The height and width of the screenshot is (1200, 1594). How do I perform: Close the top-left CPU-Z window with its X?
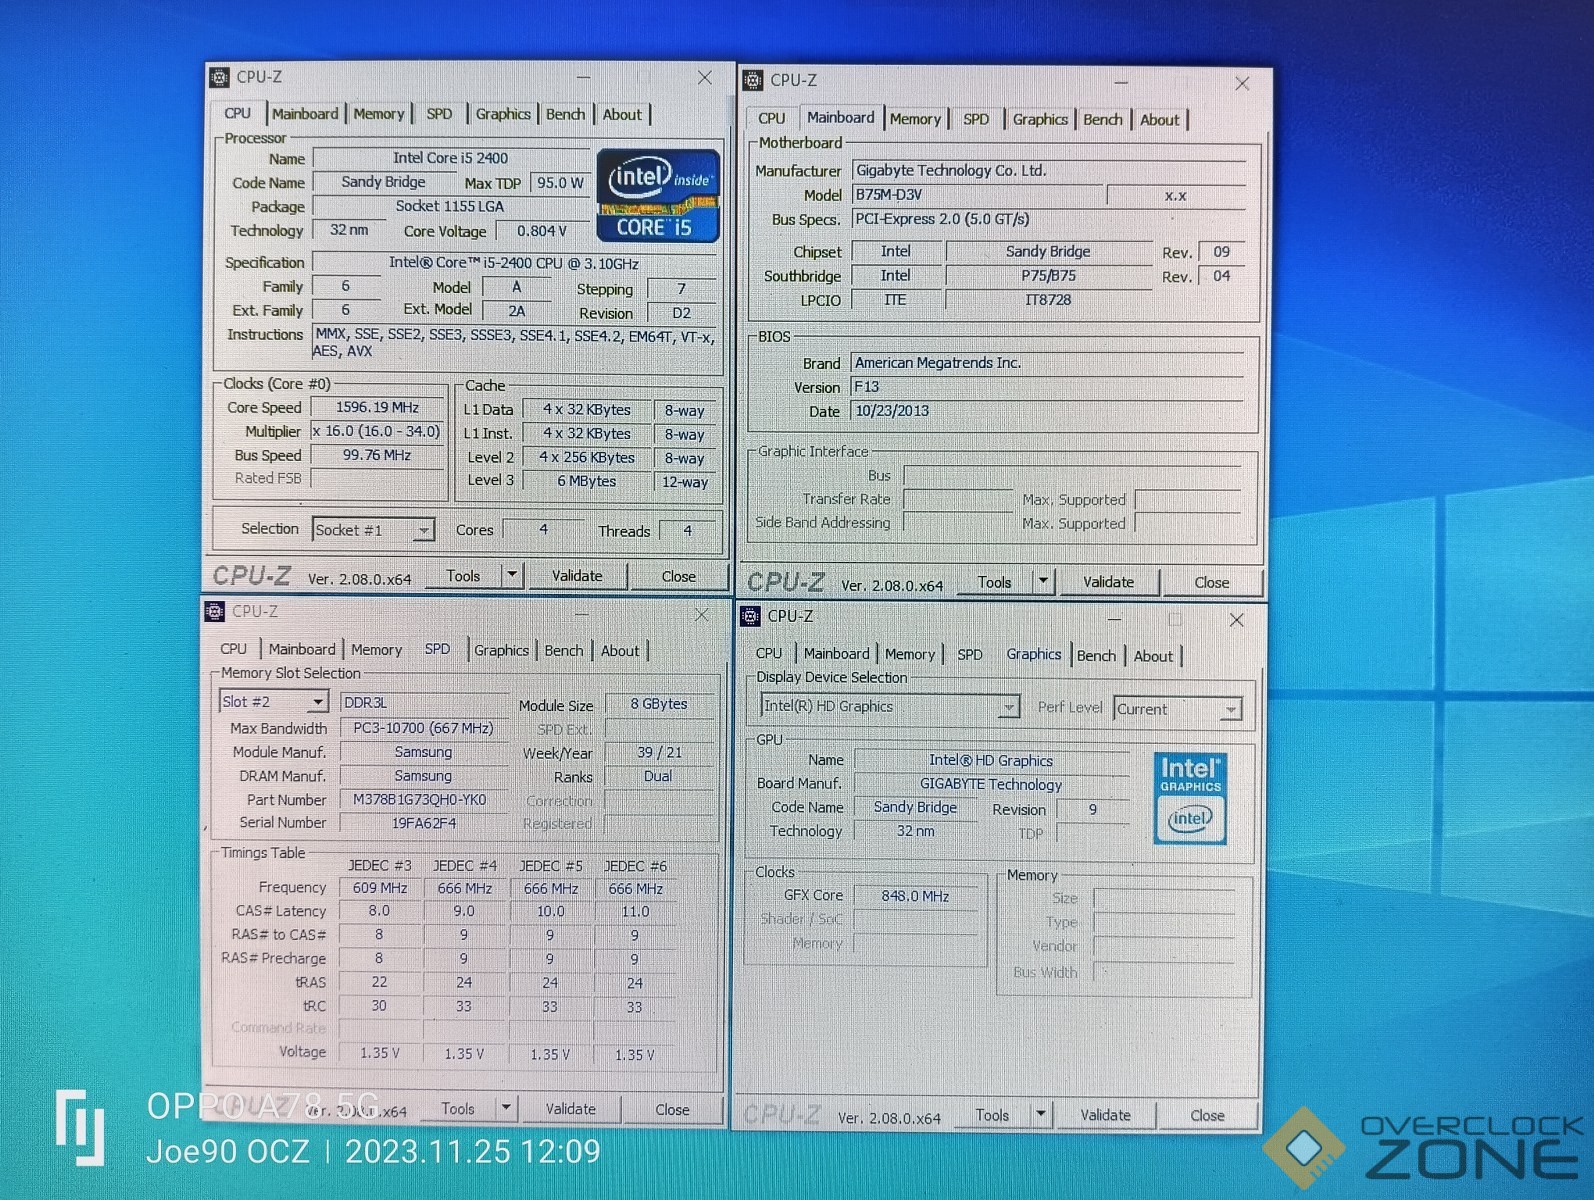(705, 78)
